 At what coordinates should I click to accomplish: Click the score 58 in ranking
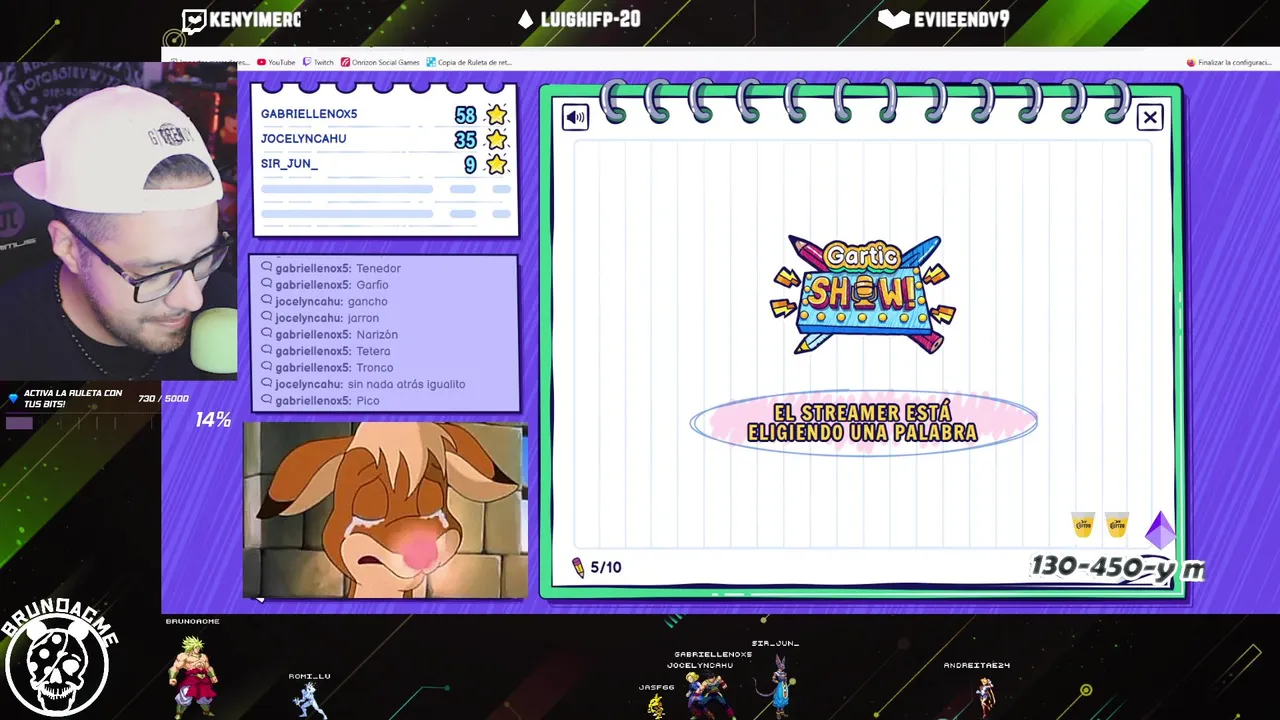pos(466,114)
